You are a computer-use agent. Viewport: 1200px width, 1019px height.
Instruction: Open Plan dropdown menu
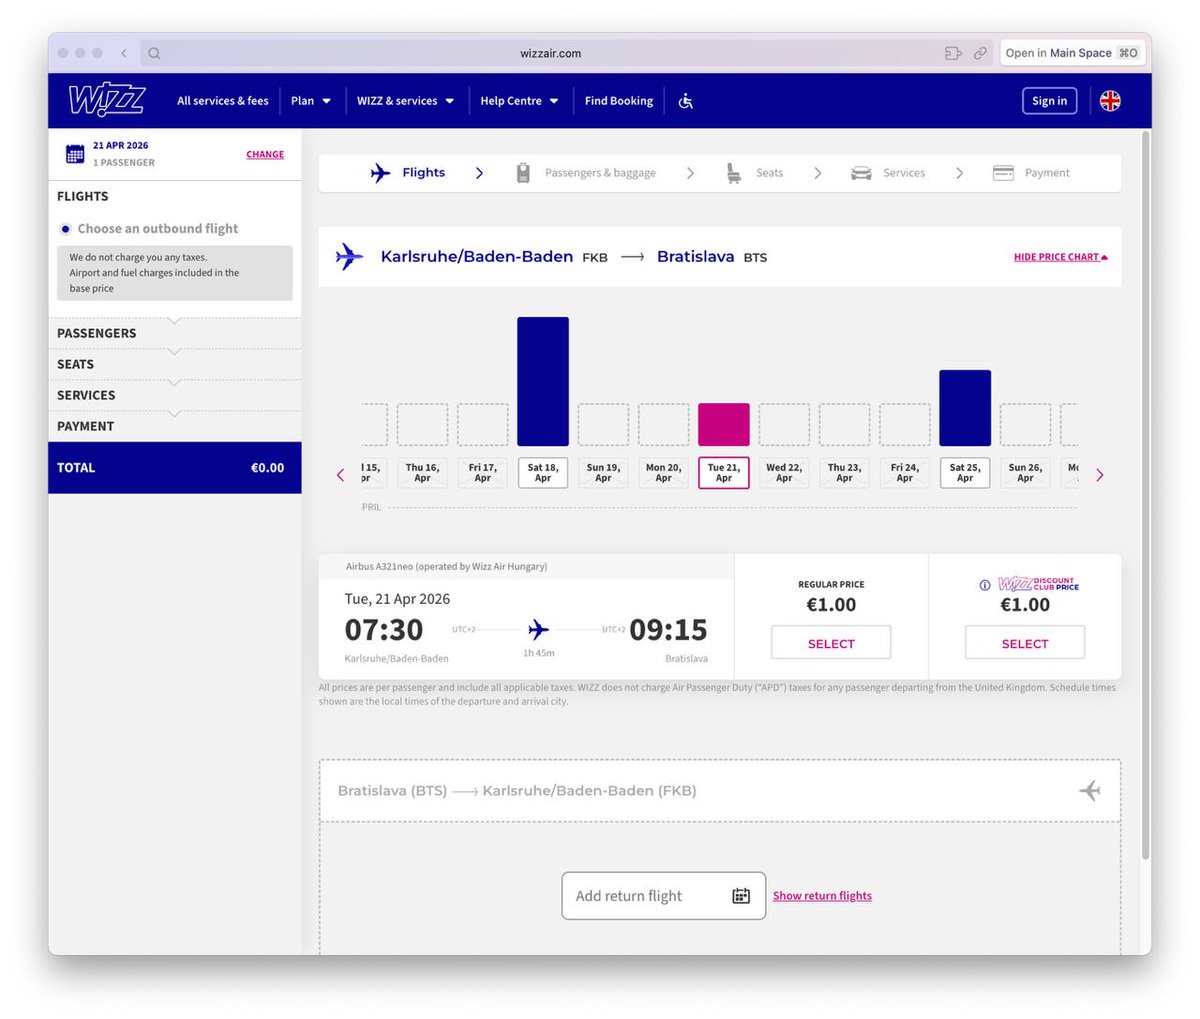pyautogui.click(x=311, y=101)
